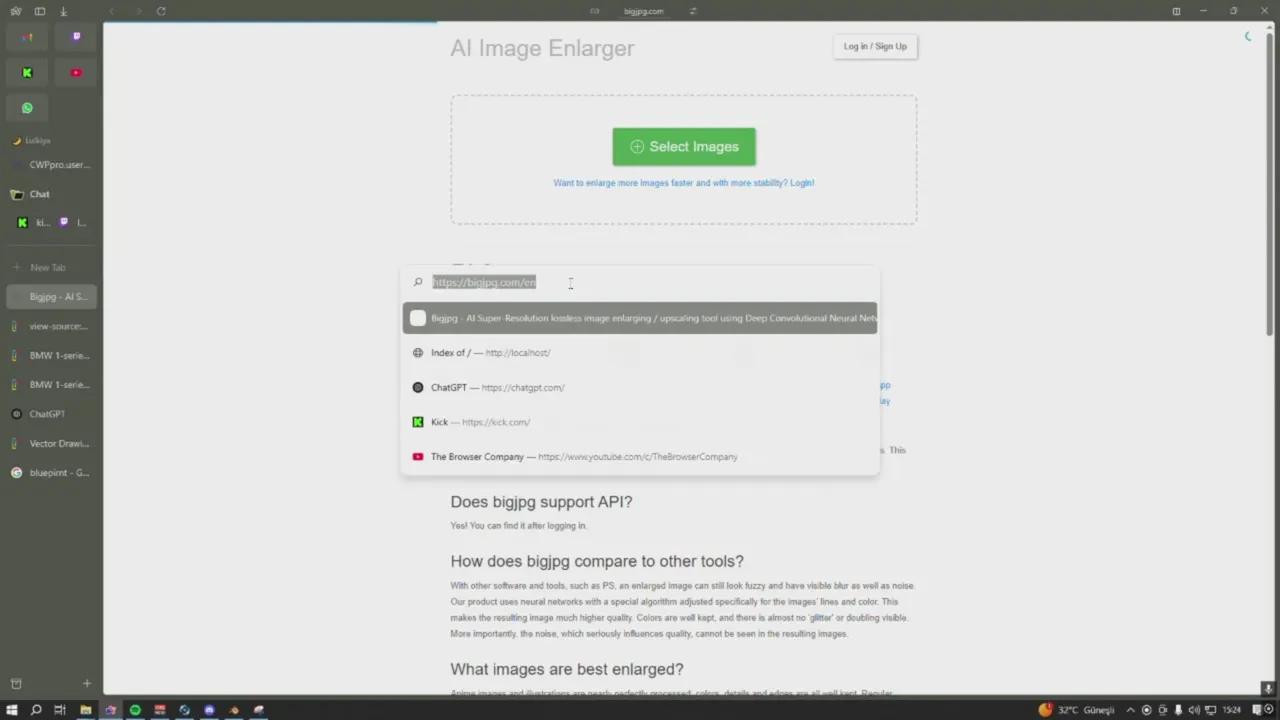Open the Twitch tab inside the Chat folder
This screenshot has height=720, width=1280.
[x=74, y=223]
